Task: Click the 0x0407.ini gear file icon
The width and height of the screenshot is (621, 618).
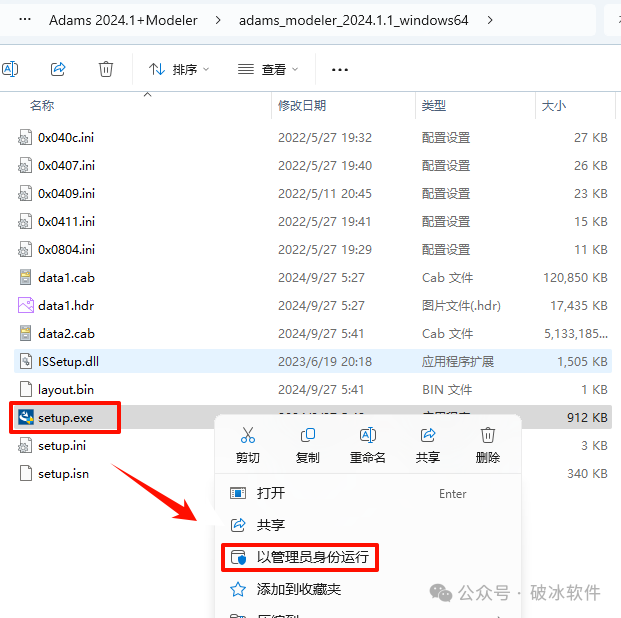Action: click(25, 165)
